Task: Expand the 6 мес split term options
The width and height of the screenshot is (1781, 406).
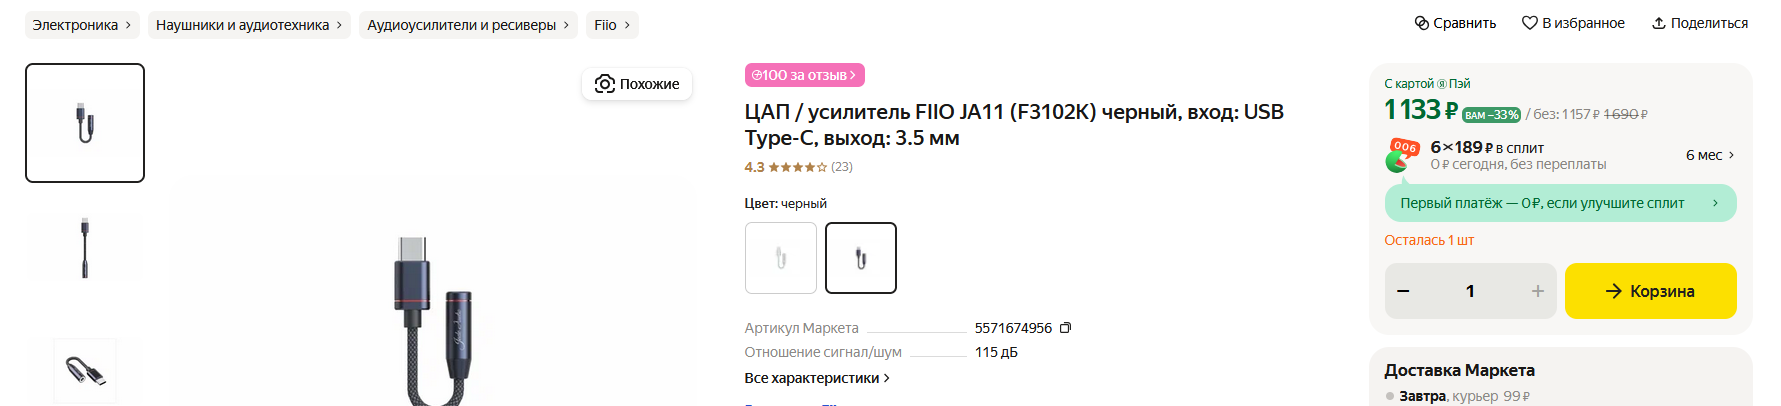Action: [1710, 155]
